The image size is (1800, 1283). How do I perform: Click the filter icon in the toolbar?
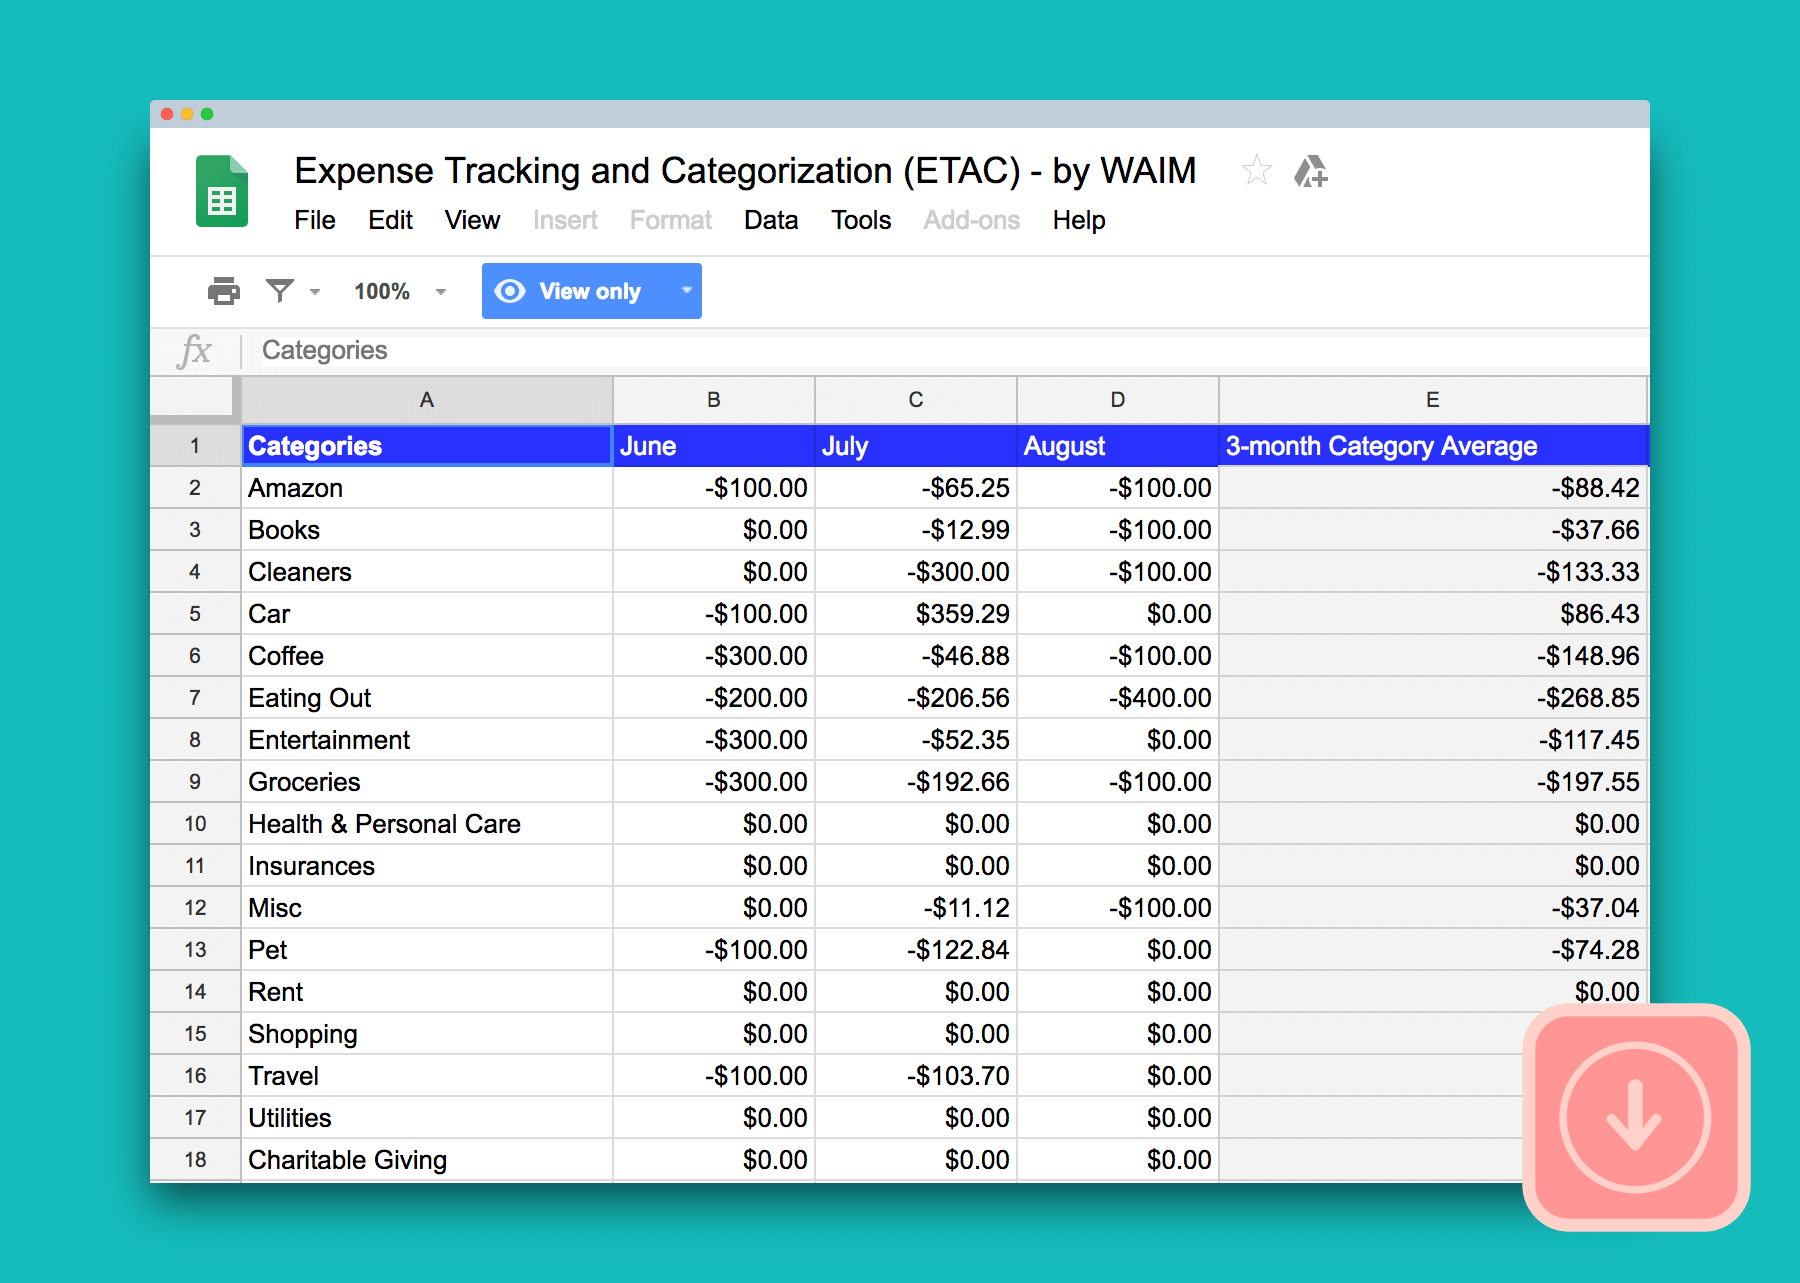coord(280,291)
